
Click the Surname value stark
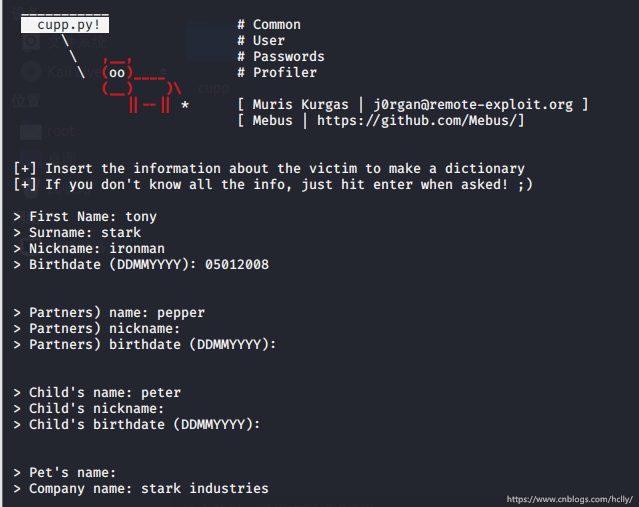120,232
